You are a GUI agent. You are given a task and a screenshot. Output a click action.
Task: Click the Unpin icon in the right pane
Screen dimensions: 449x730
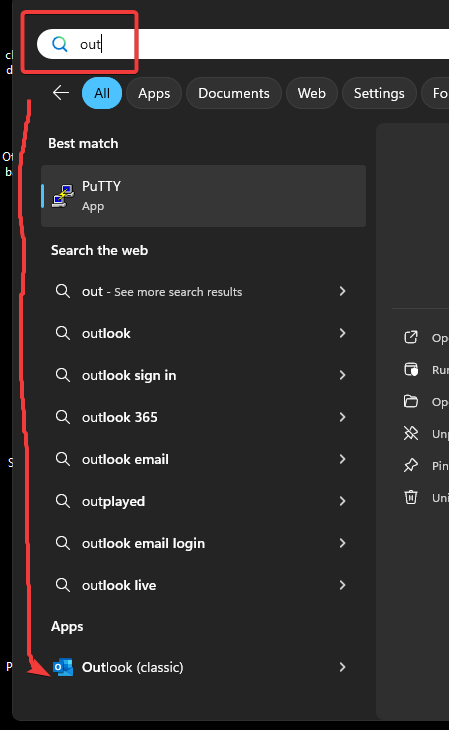pyautogui.click(x=411, y=433)
